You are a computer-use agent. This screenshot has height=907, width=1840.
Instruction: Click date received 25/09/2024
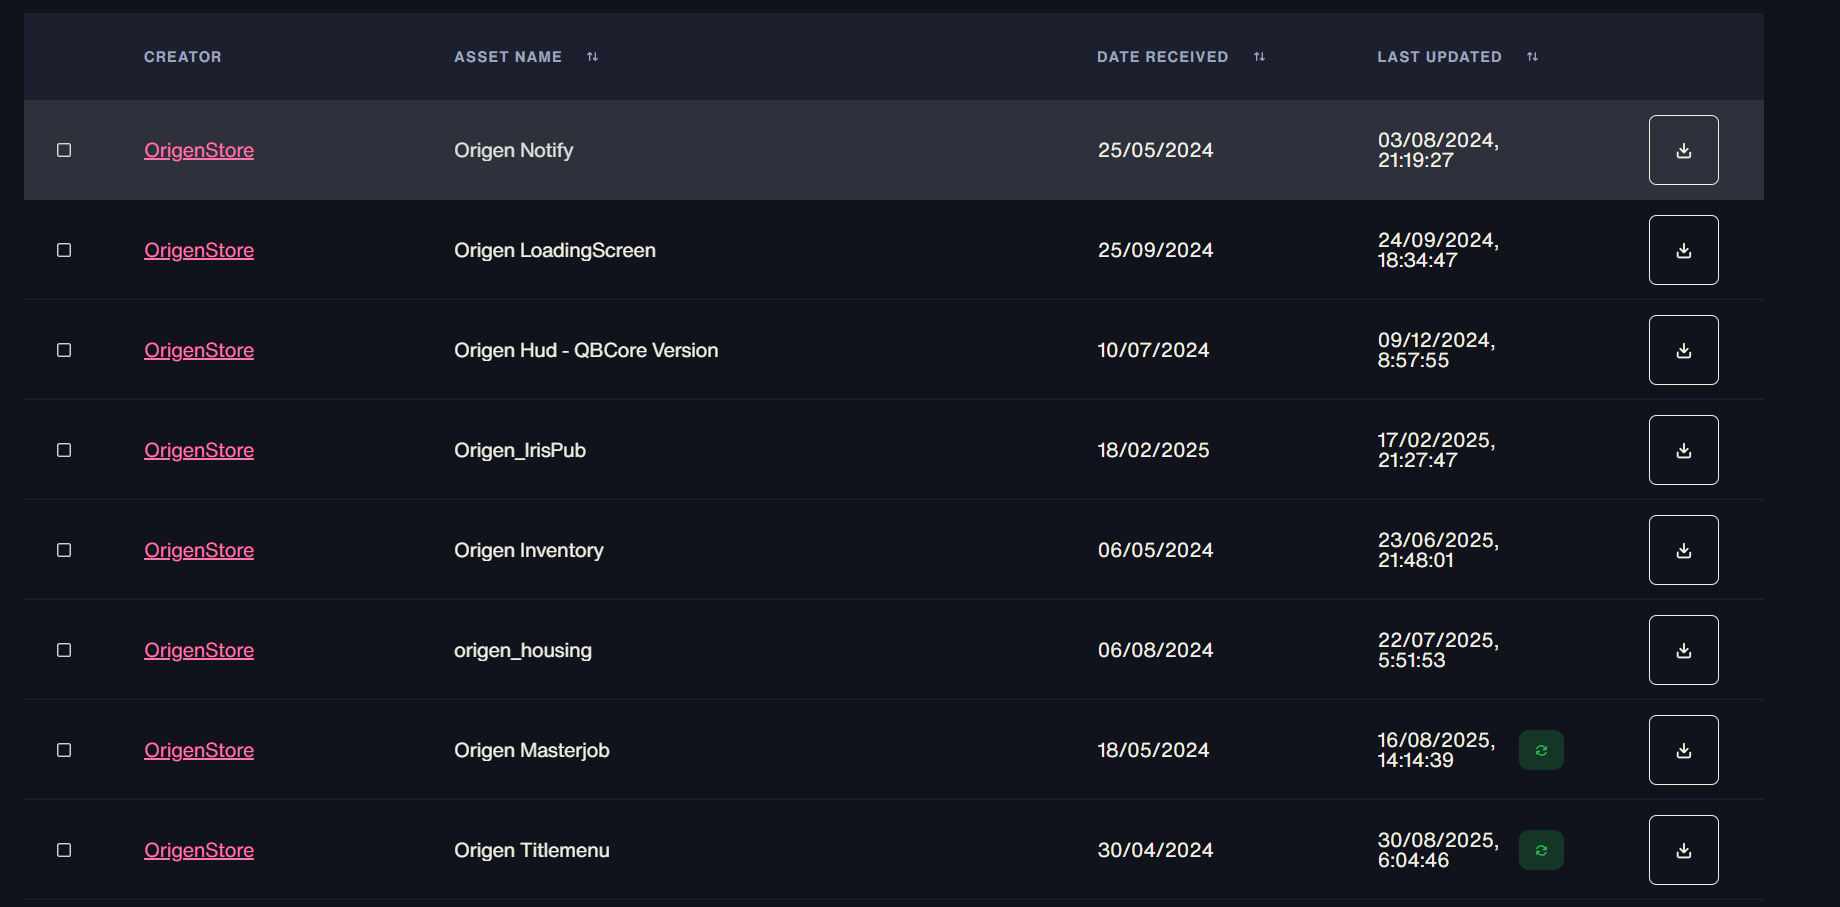click(1155, 250)
